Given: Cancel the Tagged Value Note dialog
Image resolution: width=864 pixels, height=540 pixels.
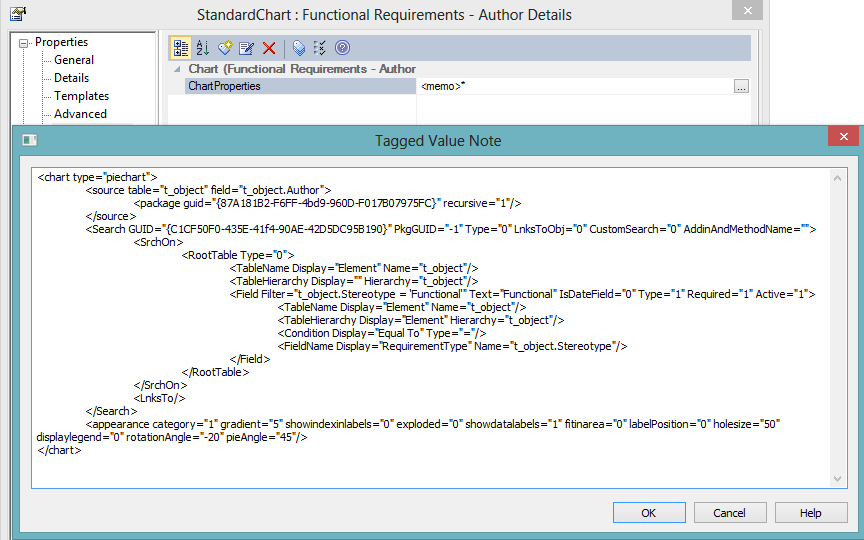Looking at the screenshot, I should [730, 513].
